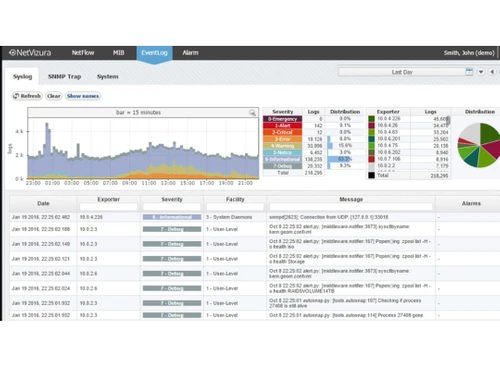500x375 pixels.
Task: Click 7-Debug badge in row 22:25:02.188
Action: tap(172, 229)
